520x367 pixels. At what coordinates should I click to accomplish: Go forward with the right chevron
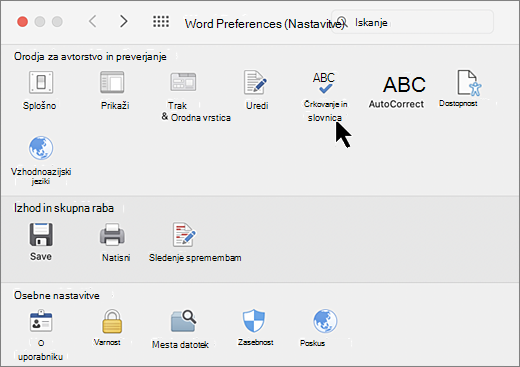pos(124,22)
